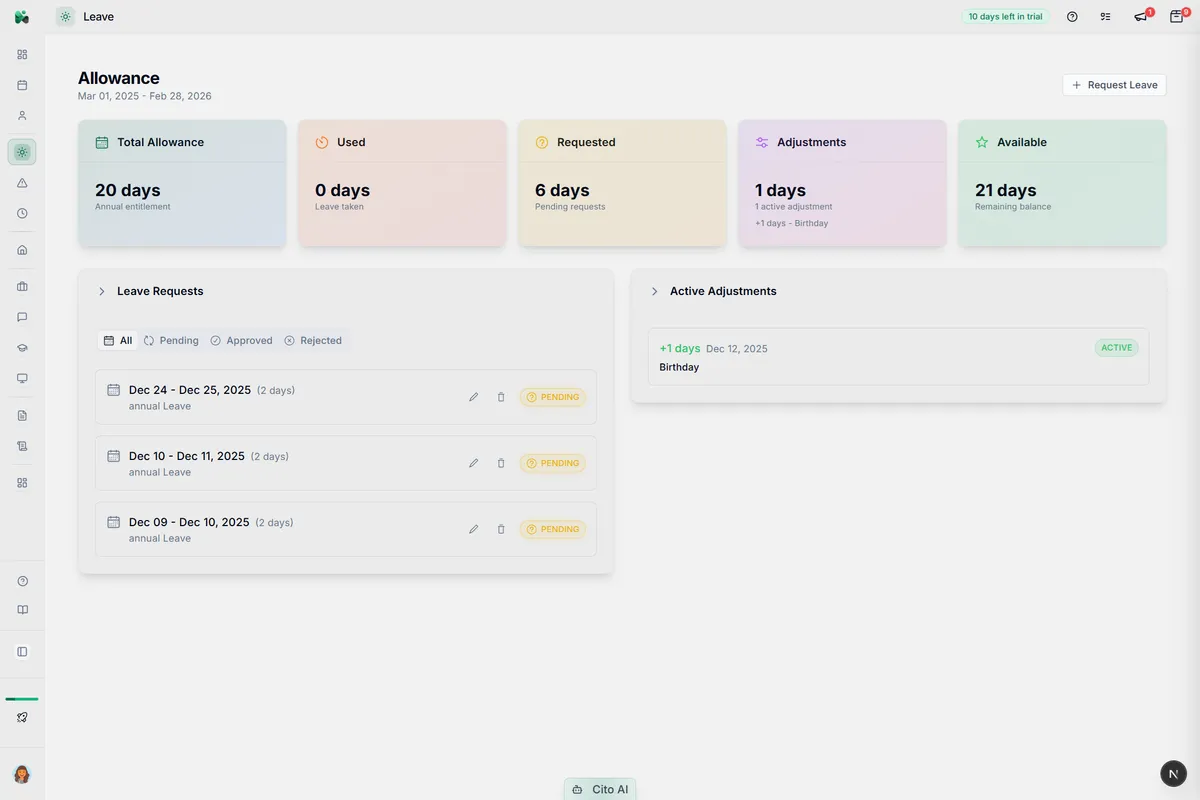Viewport: 1200px width, 800px height.
Task: Open the dashboard grid icon in sidebar
Action: 22,54
